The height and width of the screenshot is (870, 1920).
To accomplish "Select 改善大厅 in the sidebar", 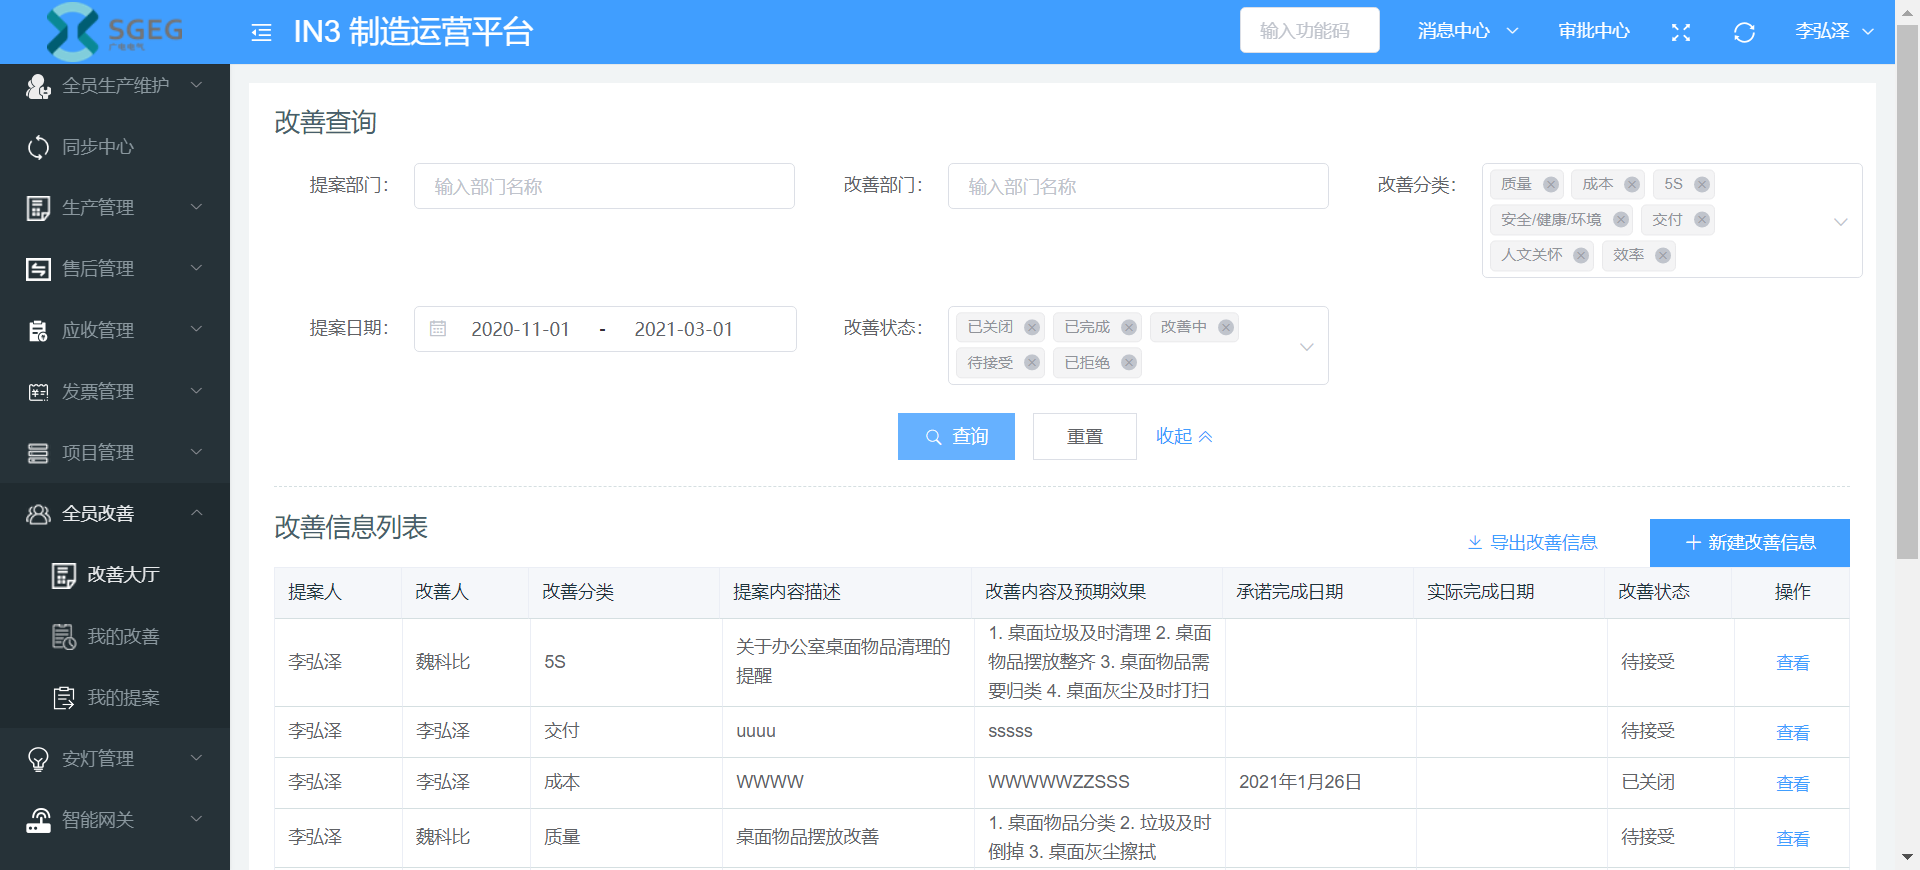I will (x=122, y=574).
